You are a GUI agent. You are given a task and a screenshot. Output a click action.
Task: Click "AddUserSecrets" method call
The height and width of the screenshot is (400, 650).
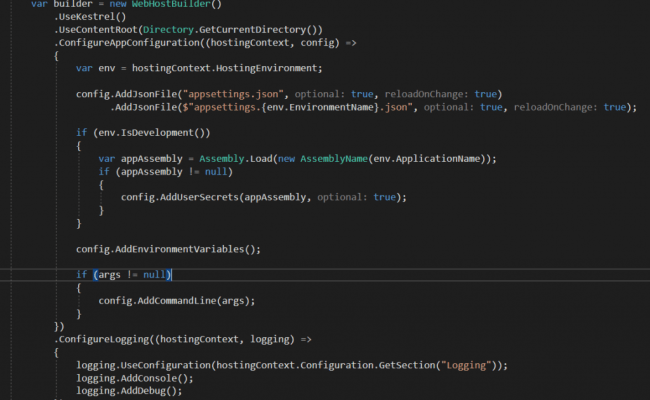click(x=199, y=197)
